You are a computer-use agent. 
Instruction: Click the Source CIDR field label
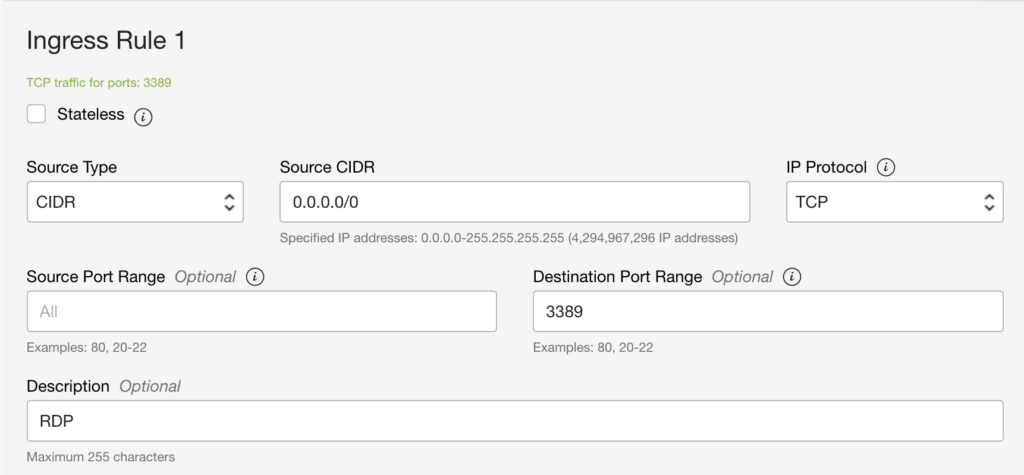(x=327, y=167)
